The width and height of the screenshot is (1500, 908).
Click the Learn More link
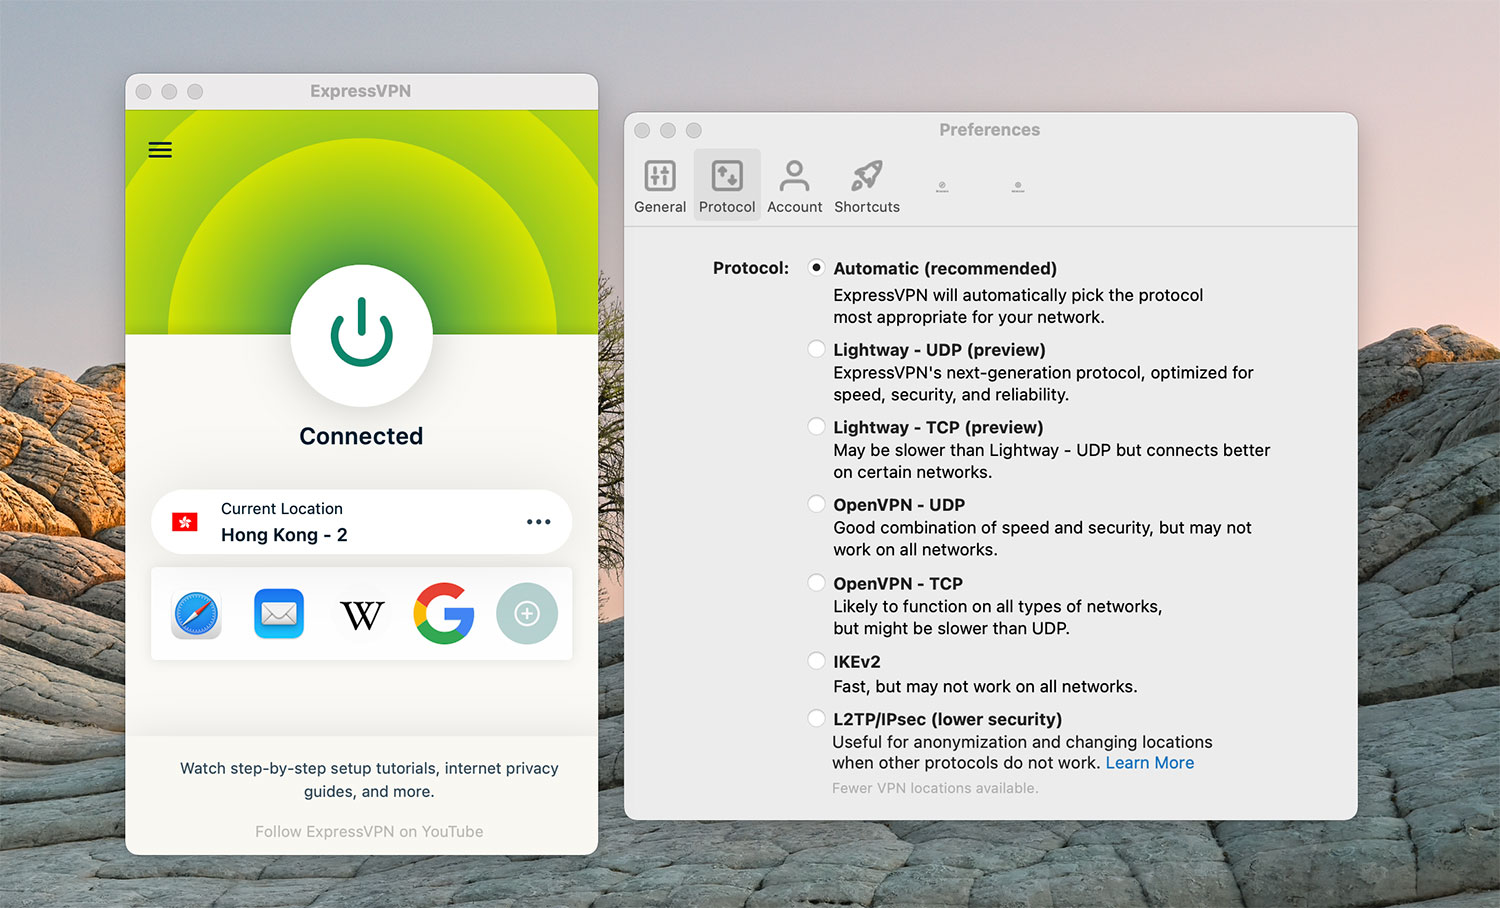coord(1149,763)
